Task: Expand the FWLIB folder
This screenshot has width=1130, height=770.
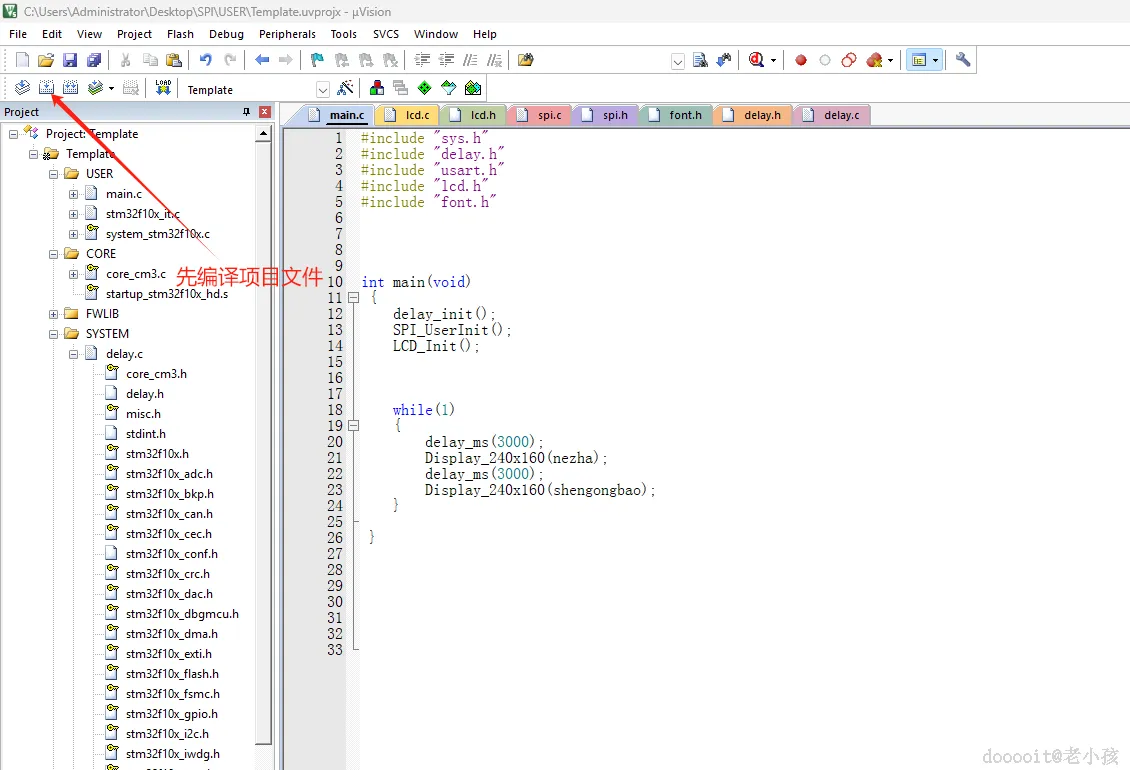Action: pos(54,314)
